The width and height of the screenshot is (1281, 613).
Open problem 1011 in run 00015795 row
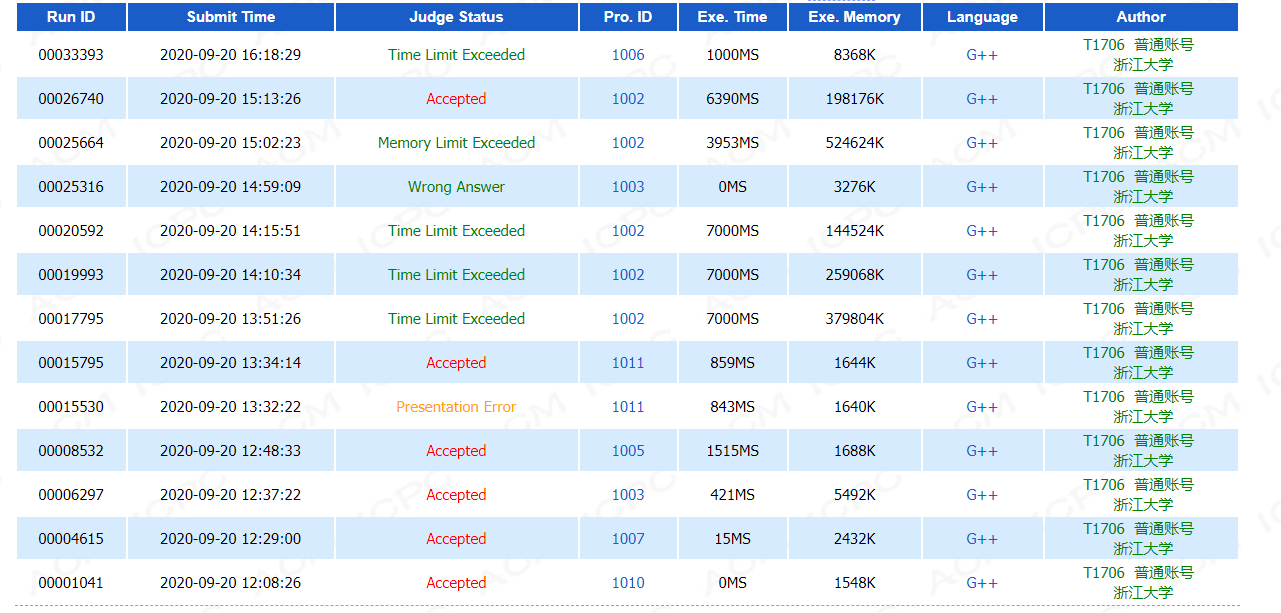coord(628,363)
